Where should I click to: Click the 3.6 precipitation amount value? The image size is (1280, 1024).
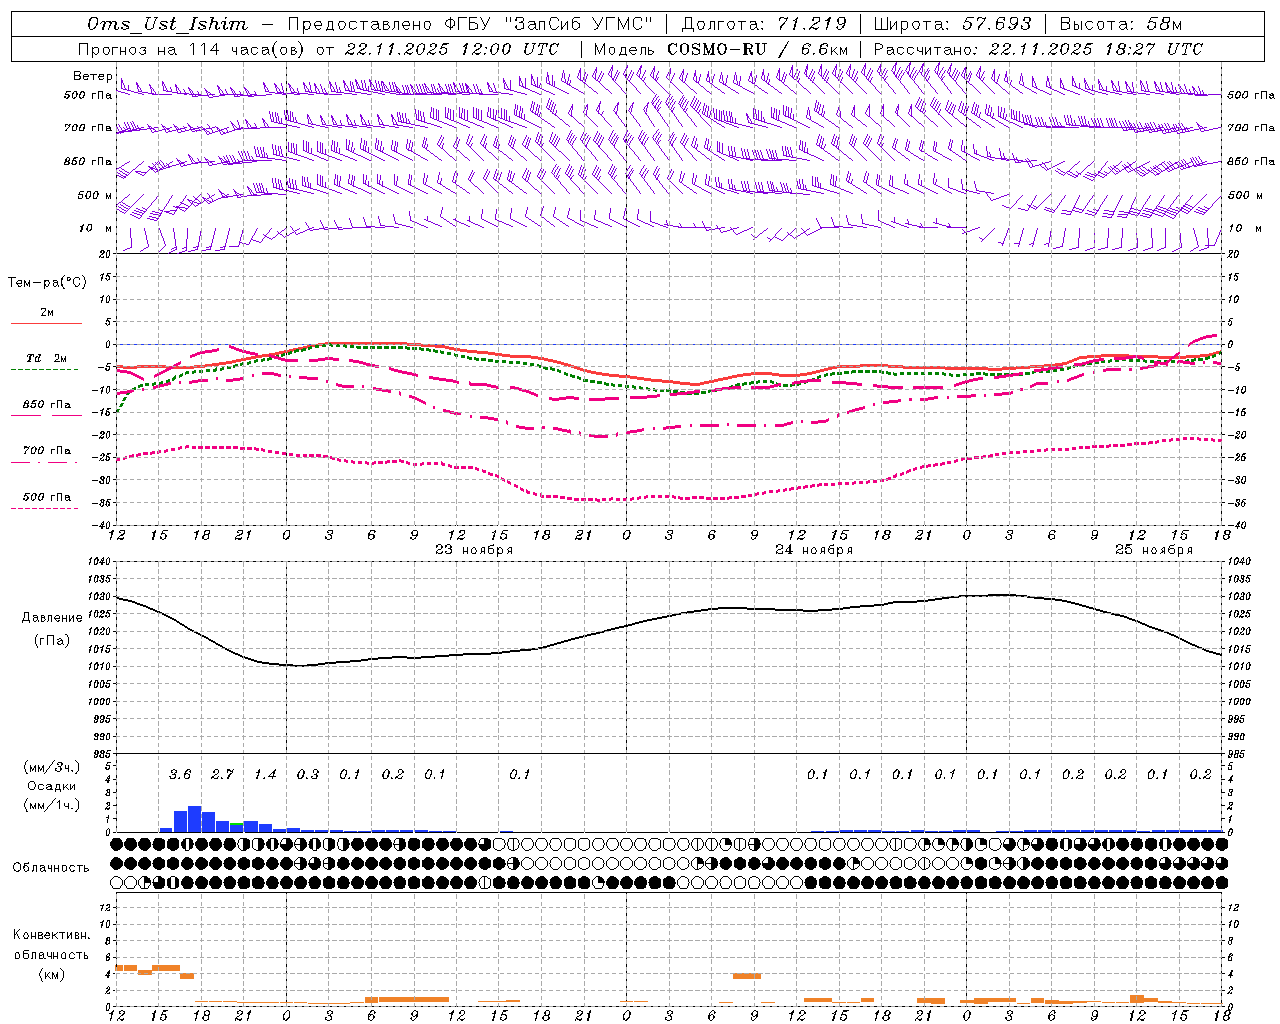coord(180,774)
